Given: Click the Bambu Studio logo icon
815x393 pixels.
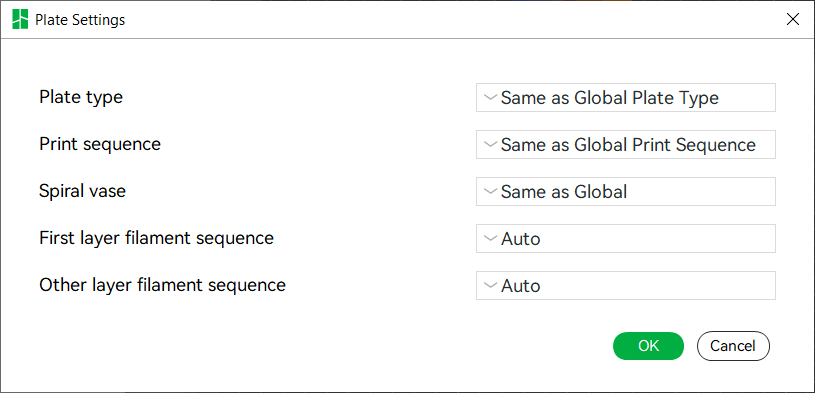Looking at the screenshot, I should [20, 20].
